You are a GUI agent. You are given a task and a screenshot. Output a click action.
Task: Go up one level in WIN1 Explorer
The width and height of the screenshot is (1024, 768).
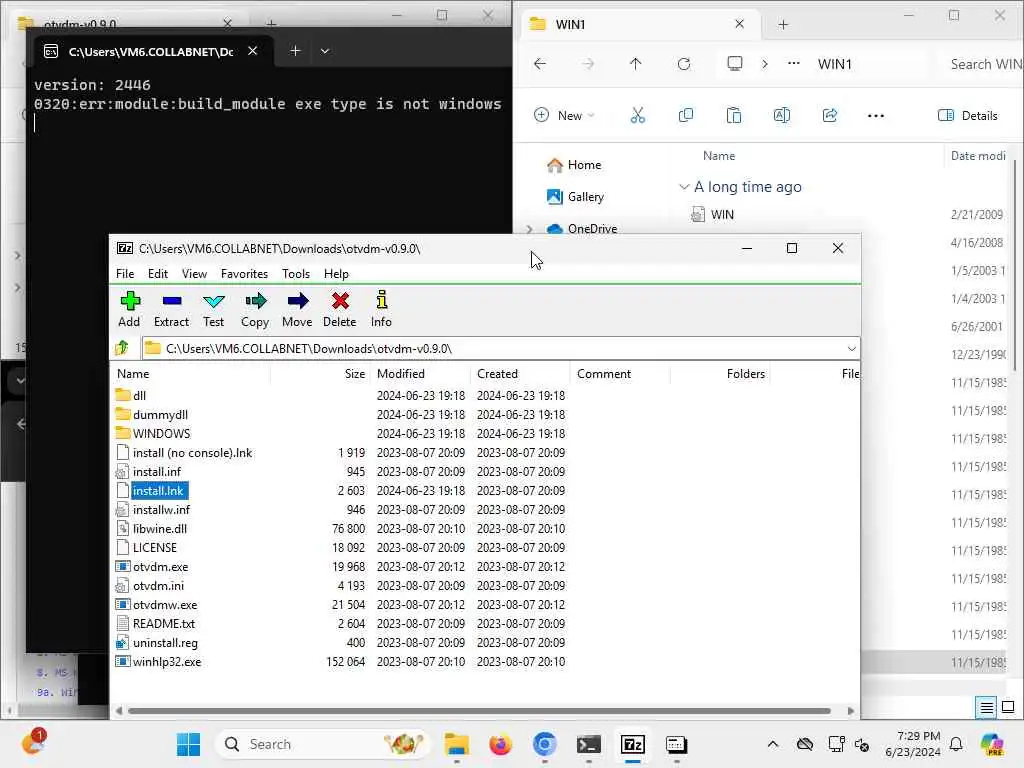(x=635, y=63)
